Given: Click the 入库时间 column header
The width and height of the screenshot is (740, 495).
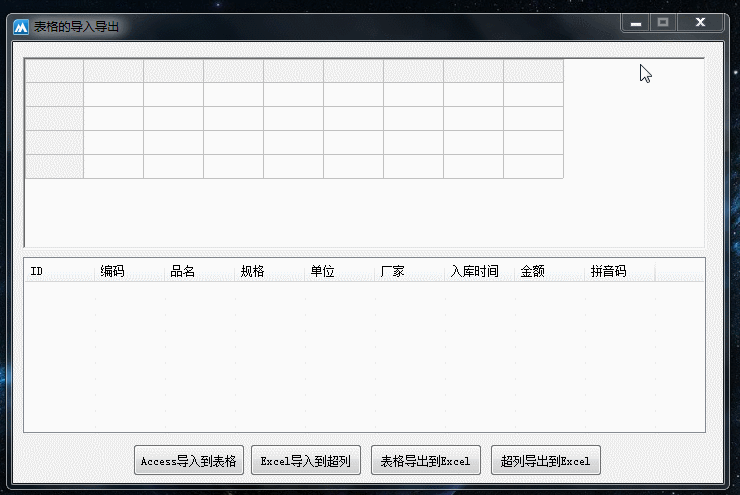Looking at the screenshot, I should (x=479, y=271).
